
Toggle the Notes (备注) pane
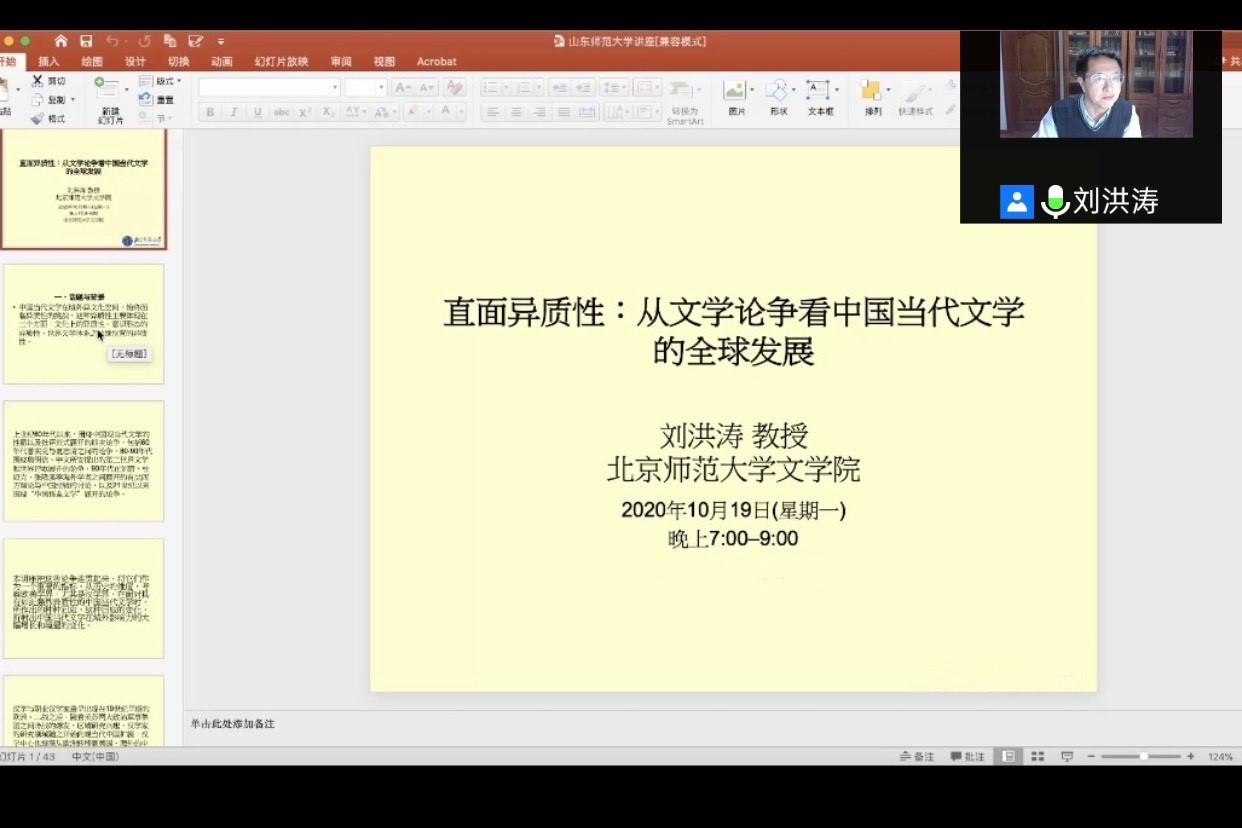(x=917, y=757)
